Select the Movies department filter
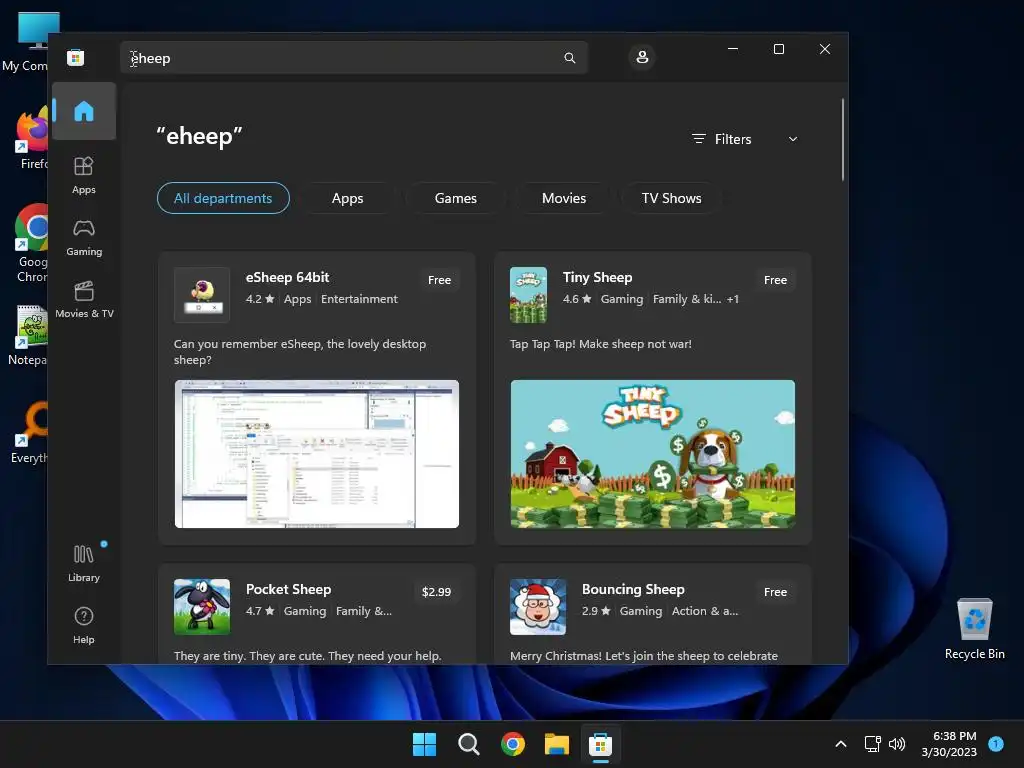 pos(564,198)
